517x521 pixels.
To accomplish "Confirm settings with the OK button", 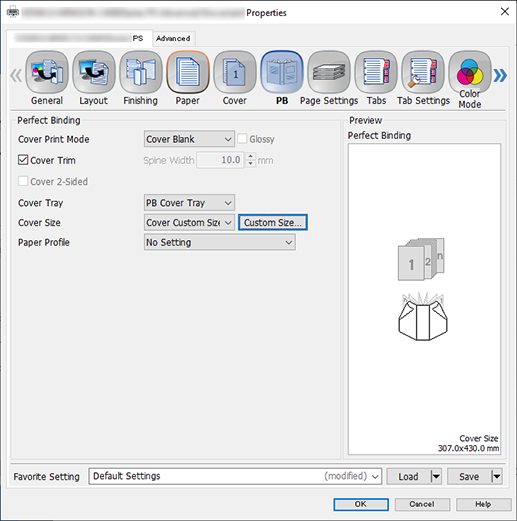I will (361, 504).
